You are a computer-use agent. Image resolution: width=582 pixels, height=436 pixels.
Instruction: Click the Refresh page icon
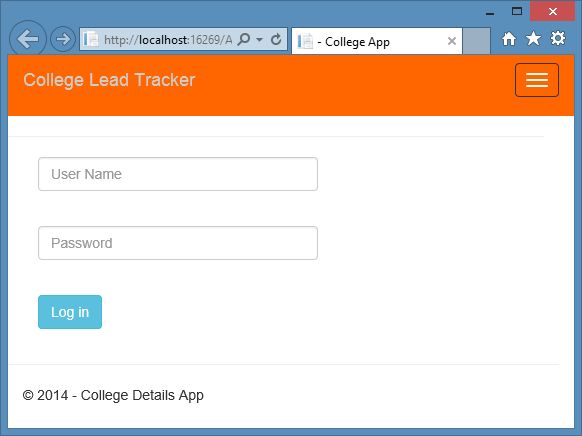coord(276,39)
